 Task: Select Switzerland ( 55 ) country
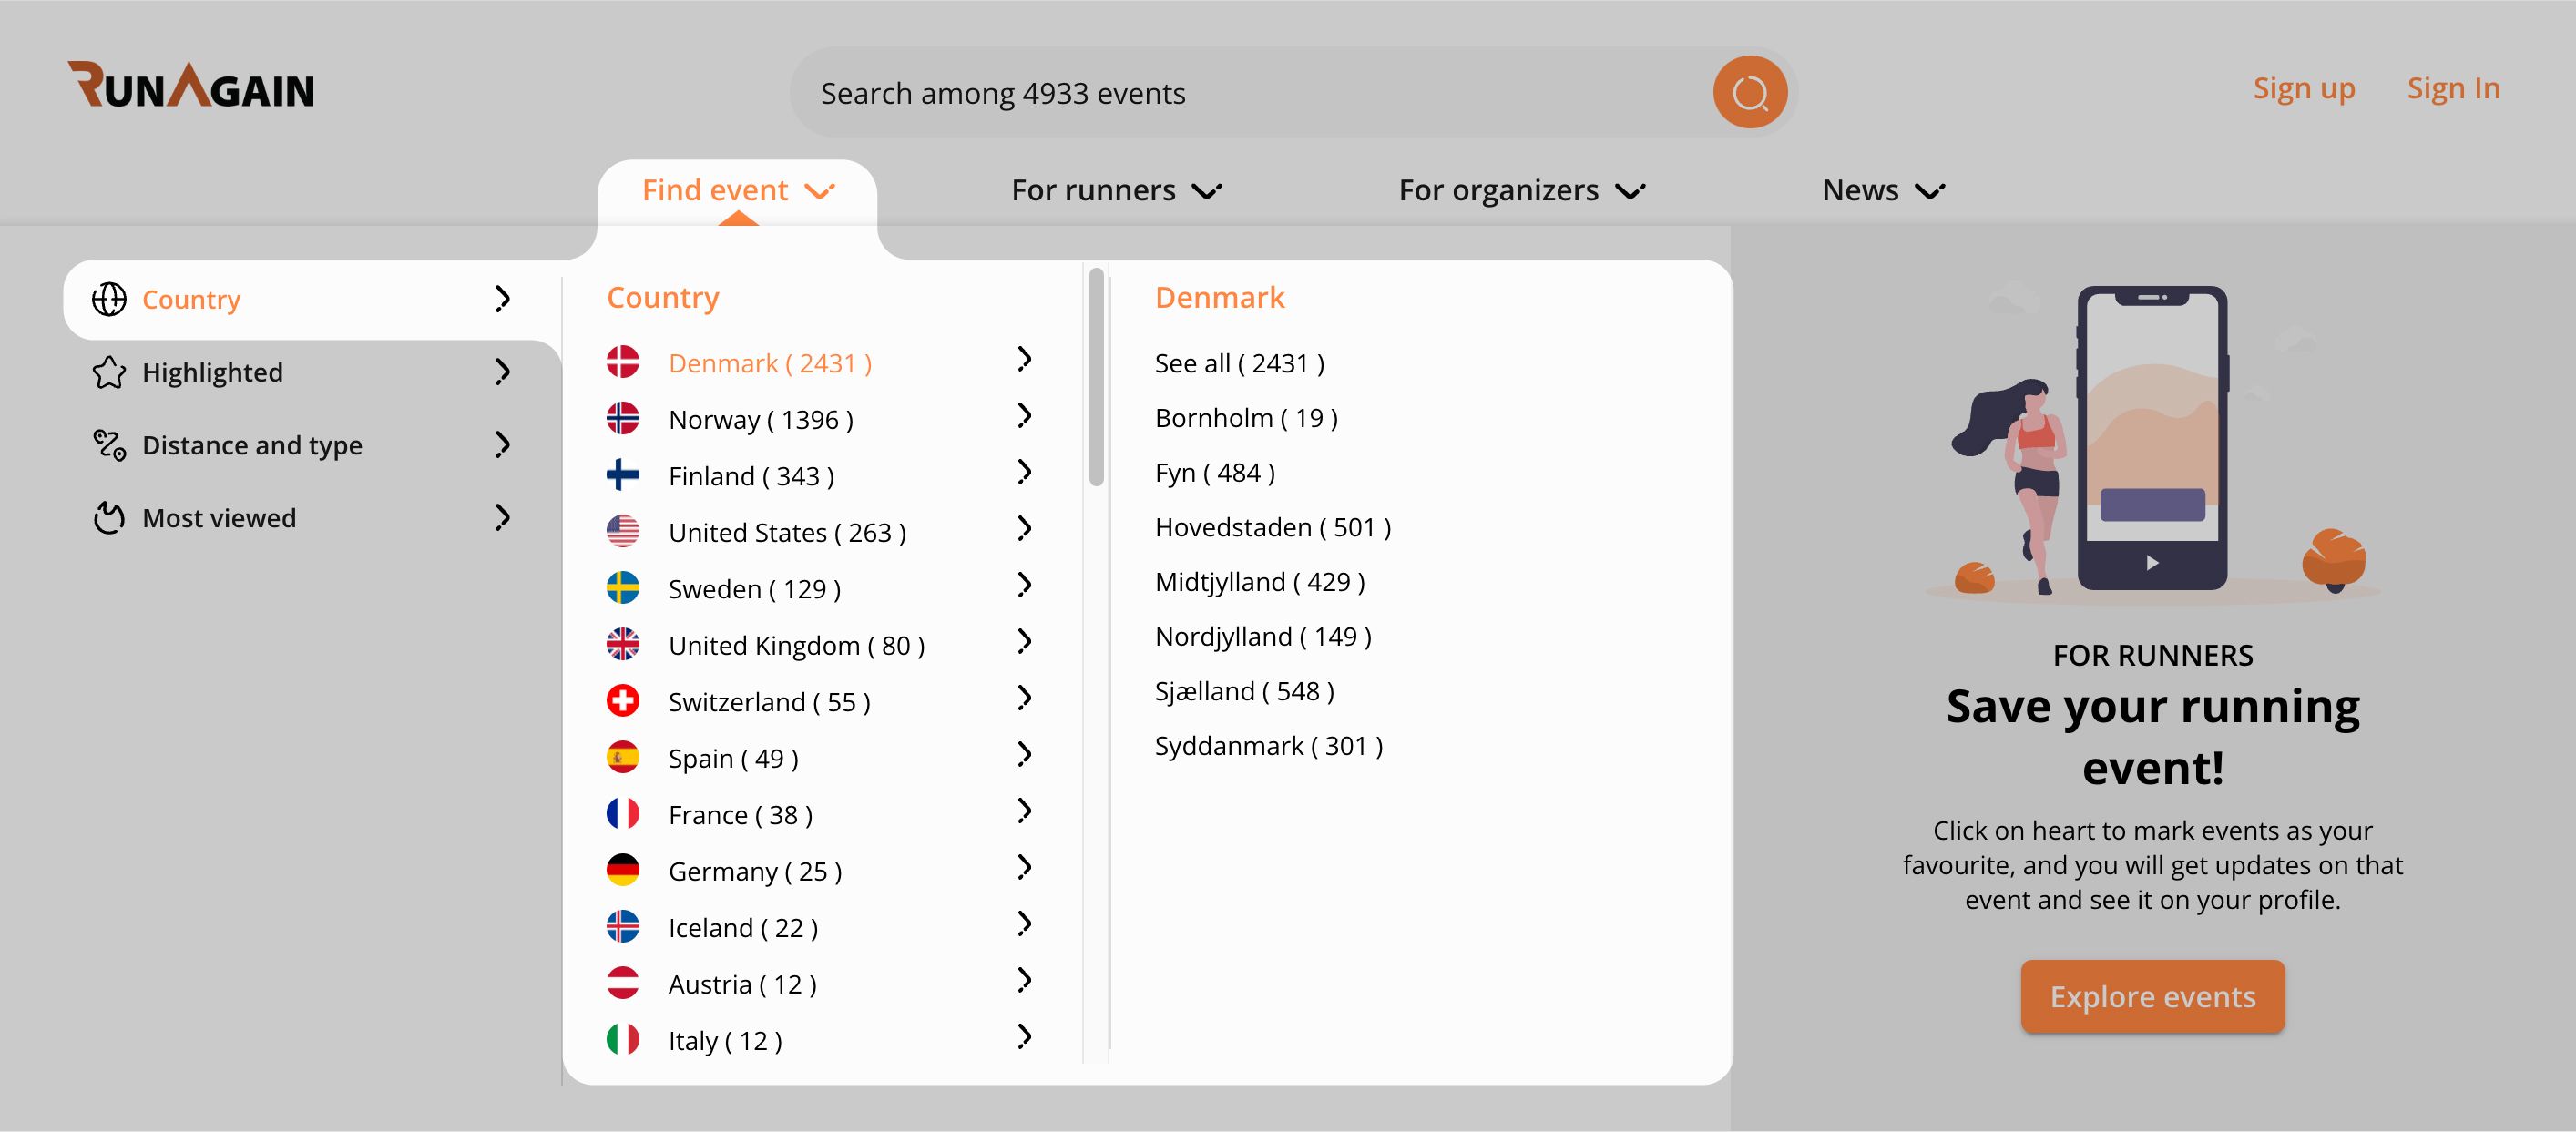769,702
